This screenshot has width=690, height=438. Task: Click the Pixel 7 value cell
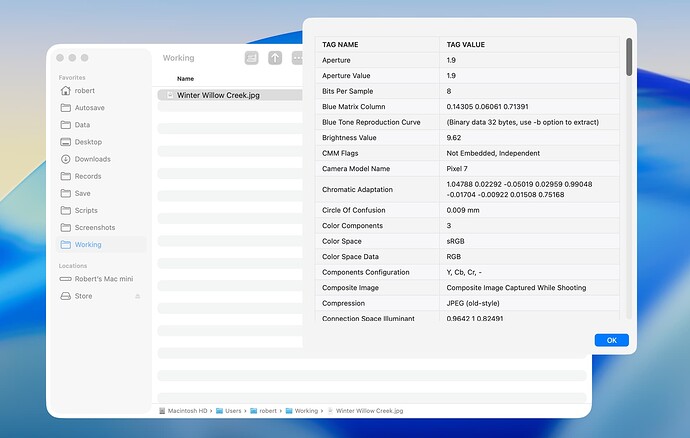[529, 169]
